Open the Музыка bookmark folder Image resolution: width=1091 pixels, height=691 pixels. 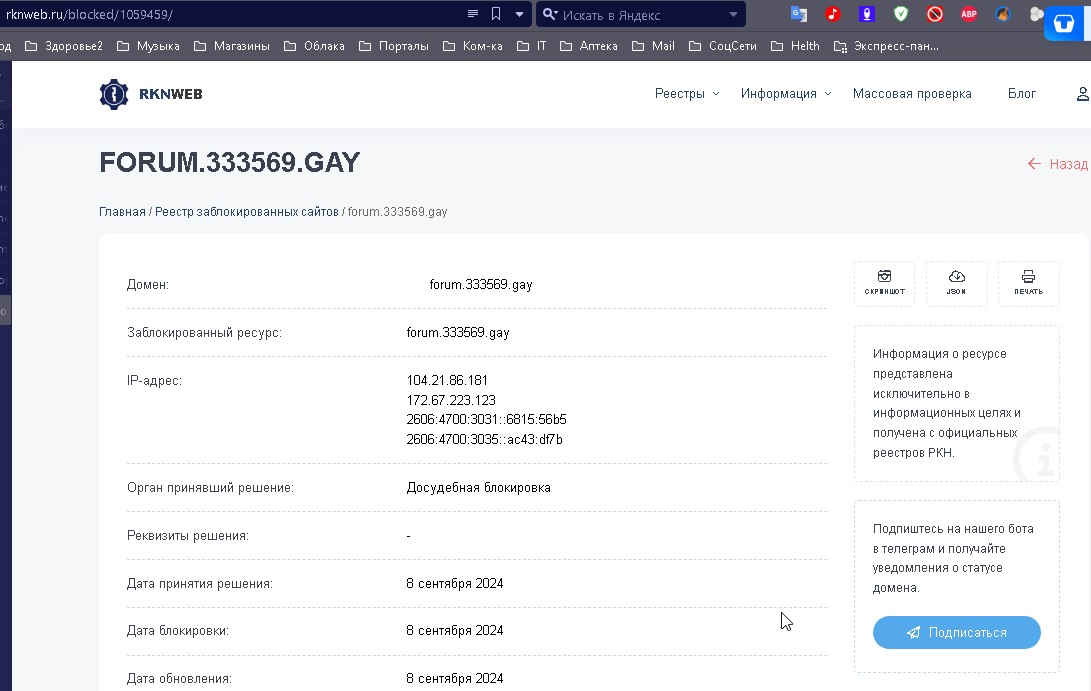(x=148, y=46)
